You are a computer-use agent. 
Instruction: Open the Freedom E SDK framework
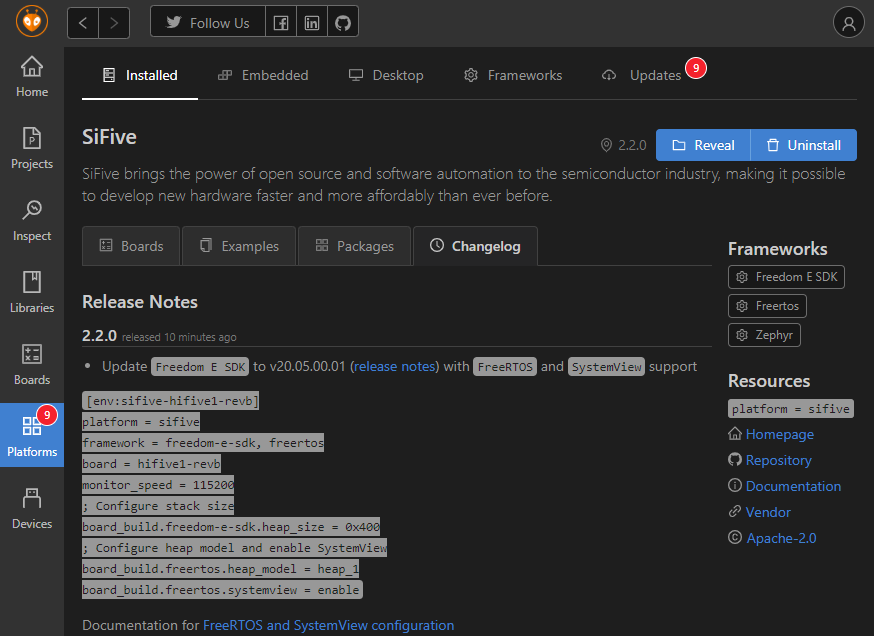[x=786, y=277]
